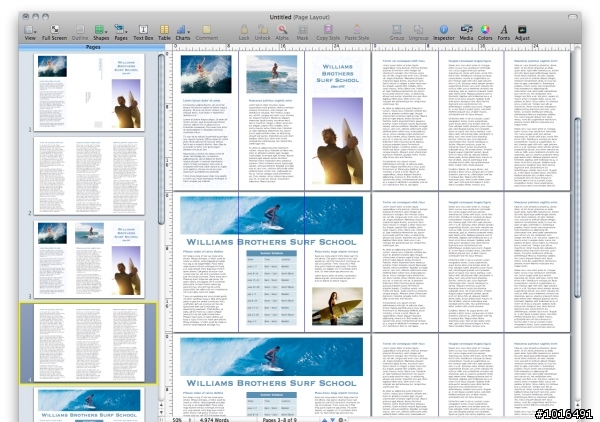Image resolution: width=600 pixels, height=422 pixels.
Task: Click the Pages sidebar header
Action: tap(92, 47)
